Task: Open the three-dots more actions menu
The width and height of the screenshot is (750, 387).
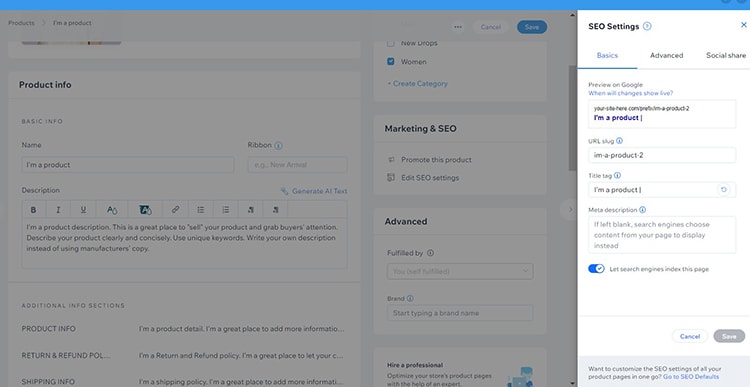Action: click(x=458, y=27)
